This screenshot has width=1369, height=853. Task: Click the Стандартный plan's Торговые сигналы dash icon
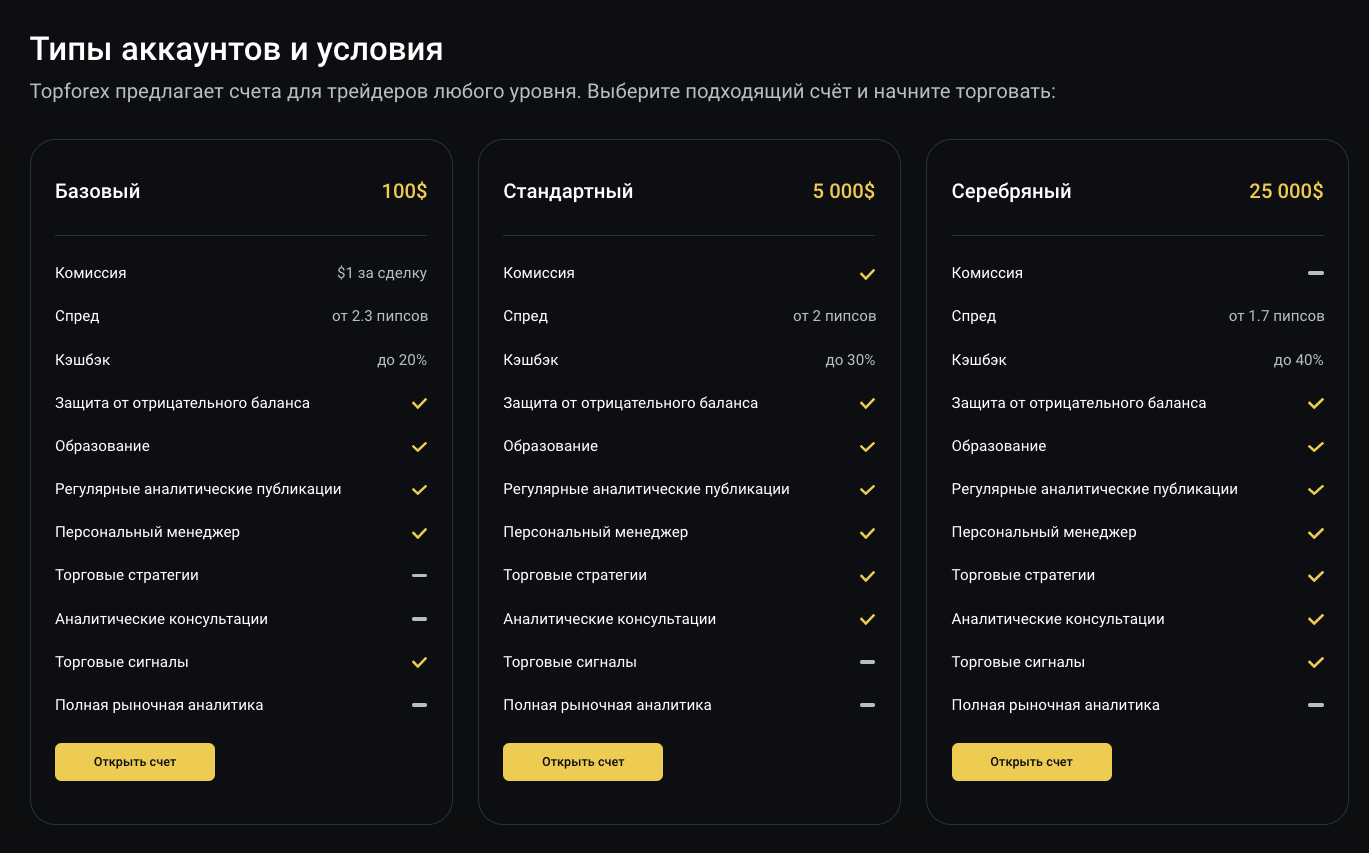pos(867,662)
